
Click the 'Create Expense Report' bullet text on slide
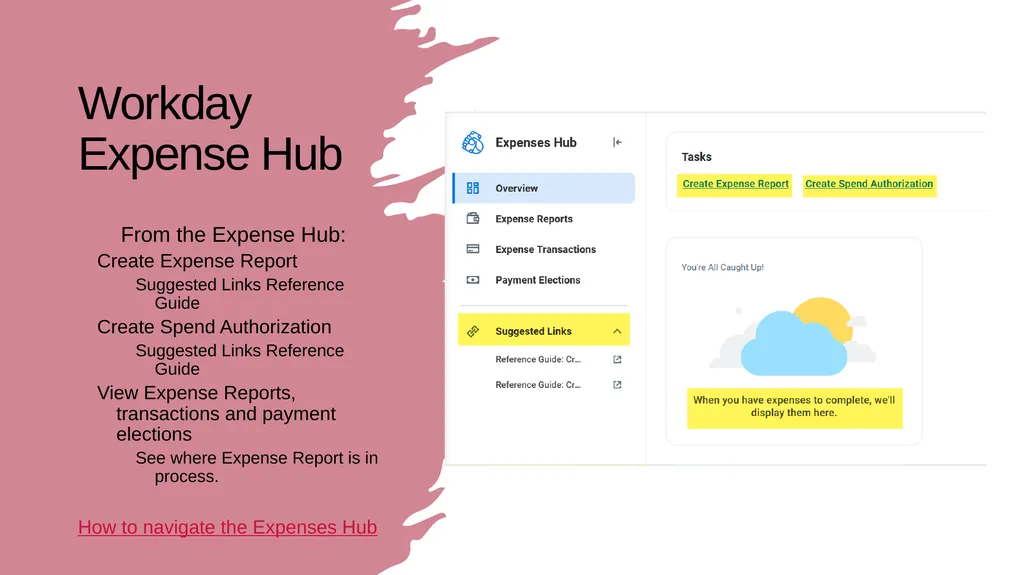pos(197,261)
